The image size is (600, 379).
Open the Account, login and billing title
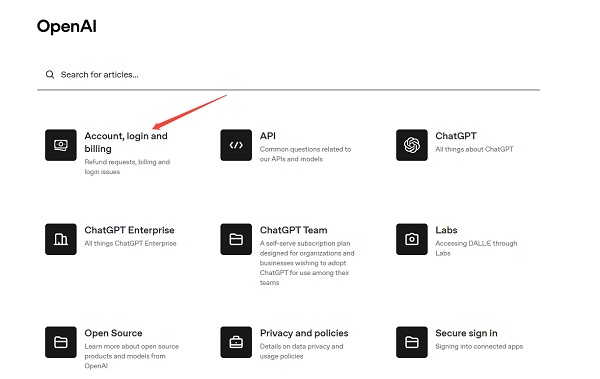[126, 142]
